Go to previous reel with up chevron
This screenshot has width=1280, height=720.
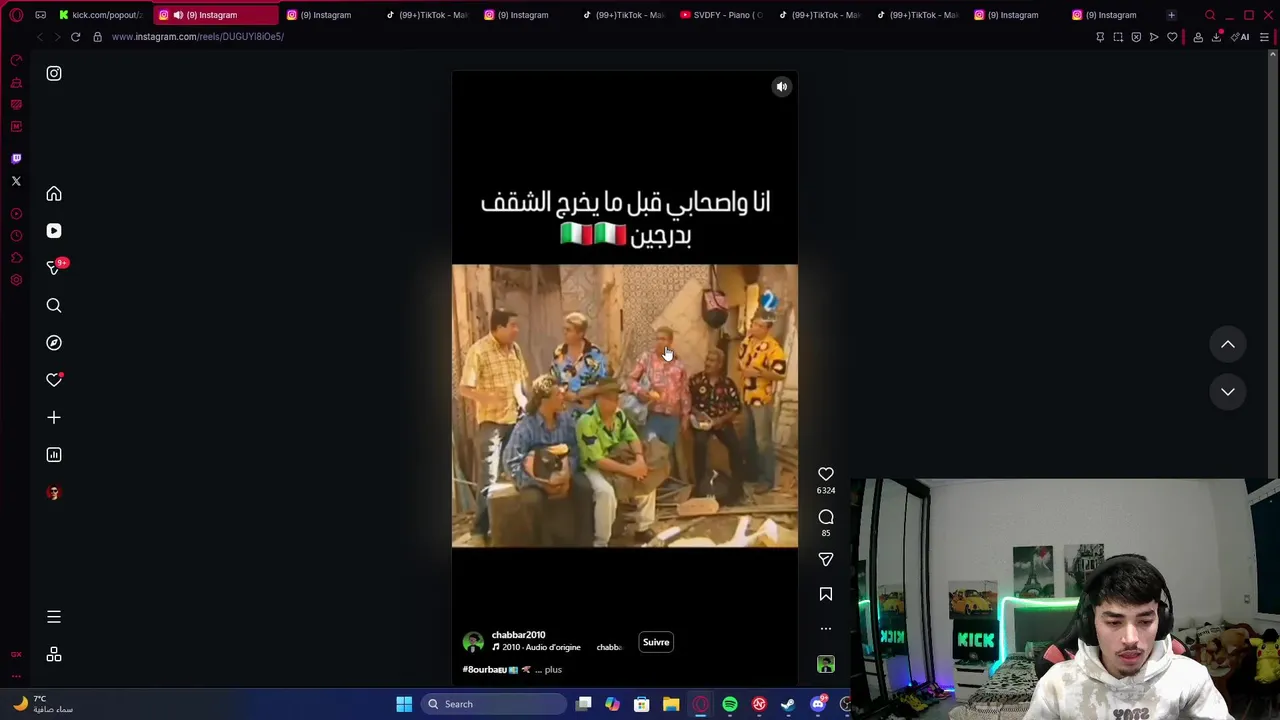(1228, 345)
